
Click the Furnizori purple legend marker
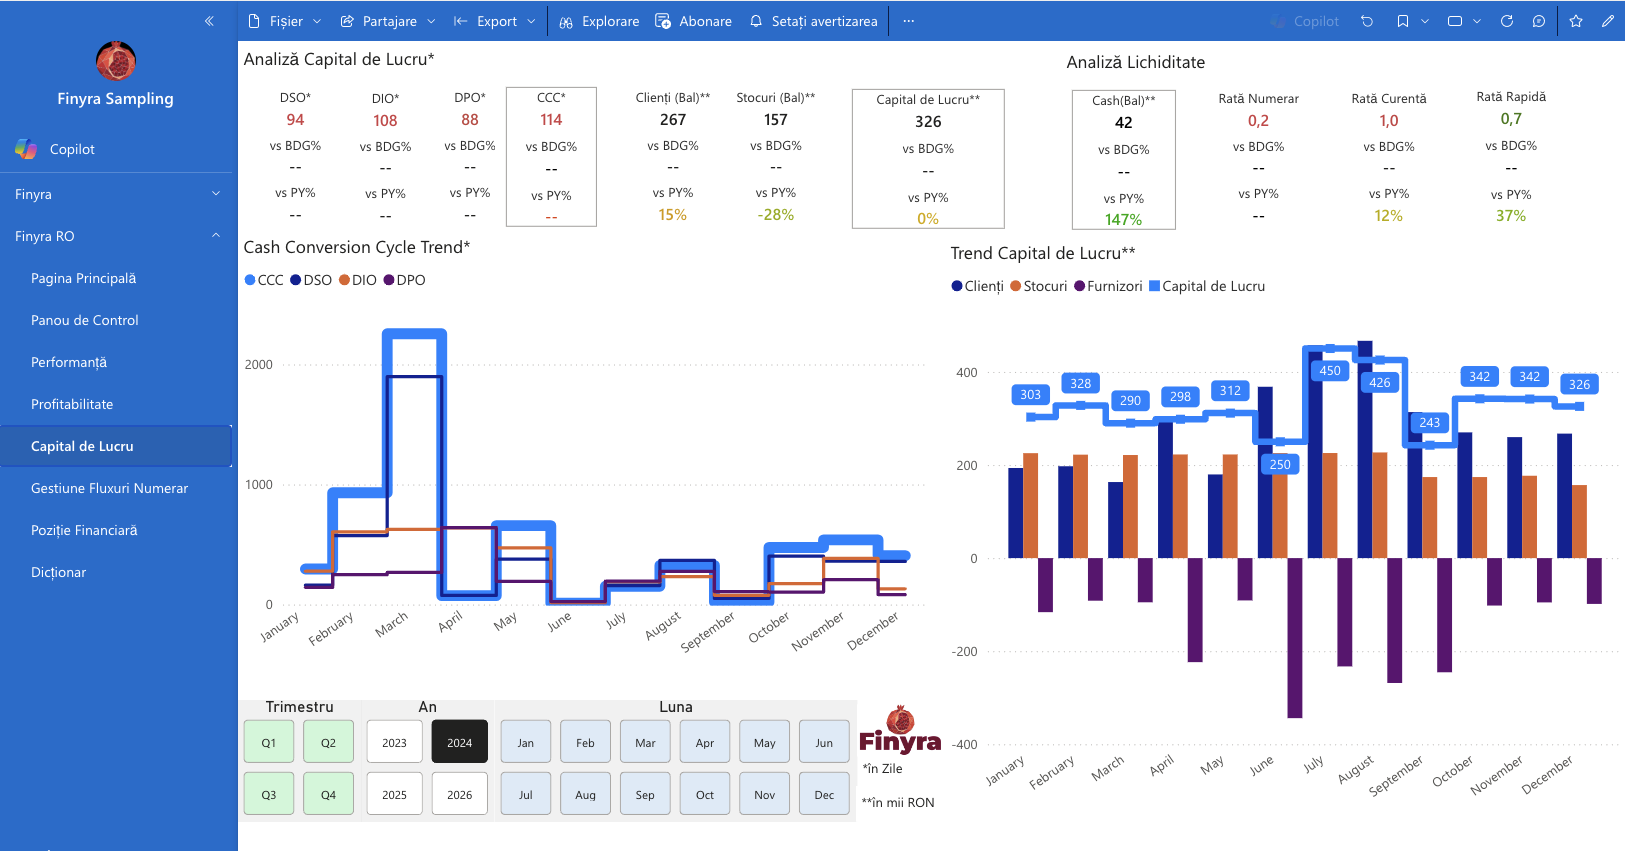coord(1079,286)
